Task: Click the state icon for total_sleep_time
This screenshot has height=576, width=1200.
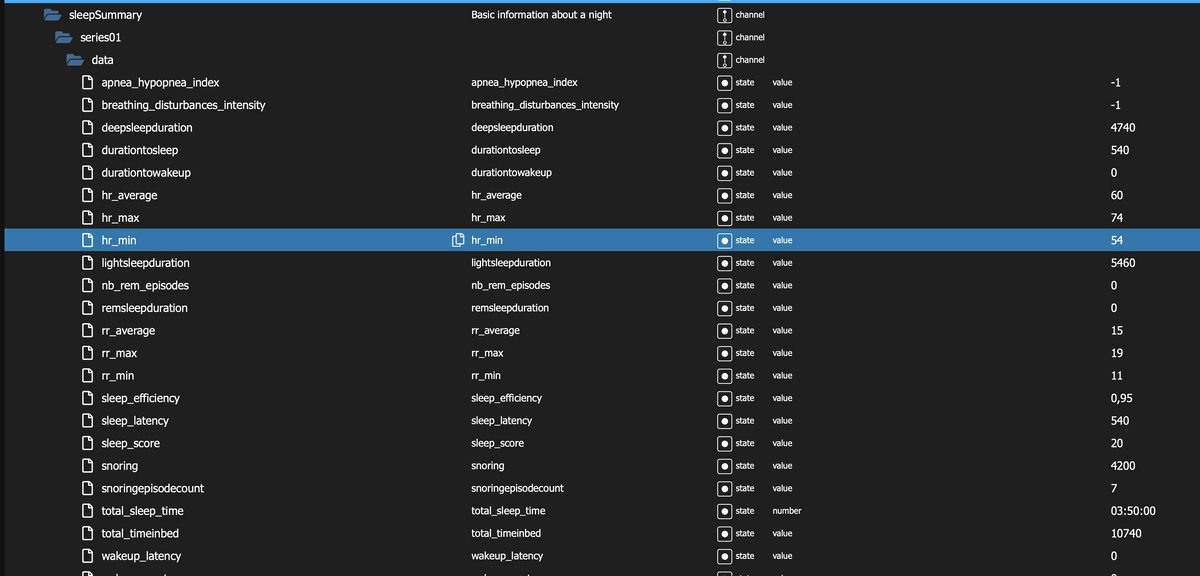Action: pyautogui.click(x=724, y=511)
